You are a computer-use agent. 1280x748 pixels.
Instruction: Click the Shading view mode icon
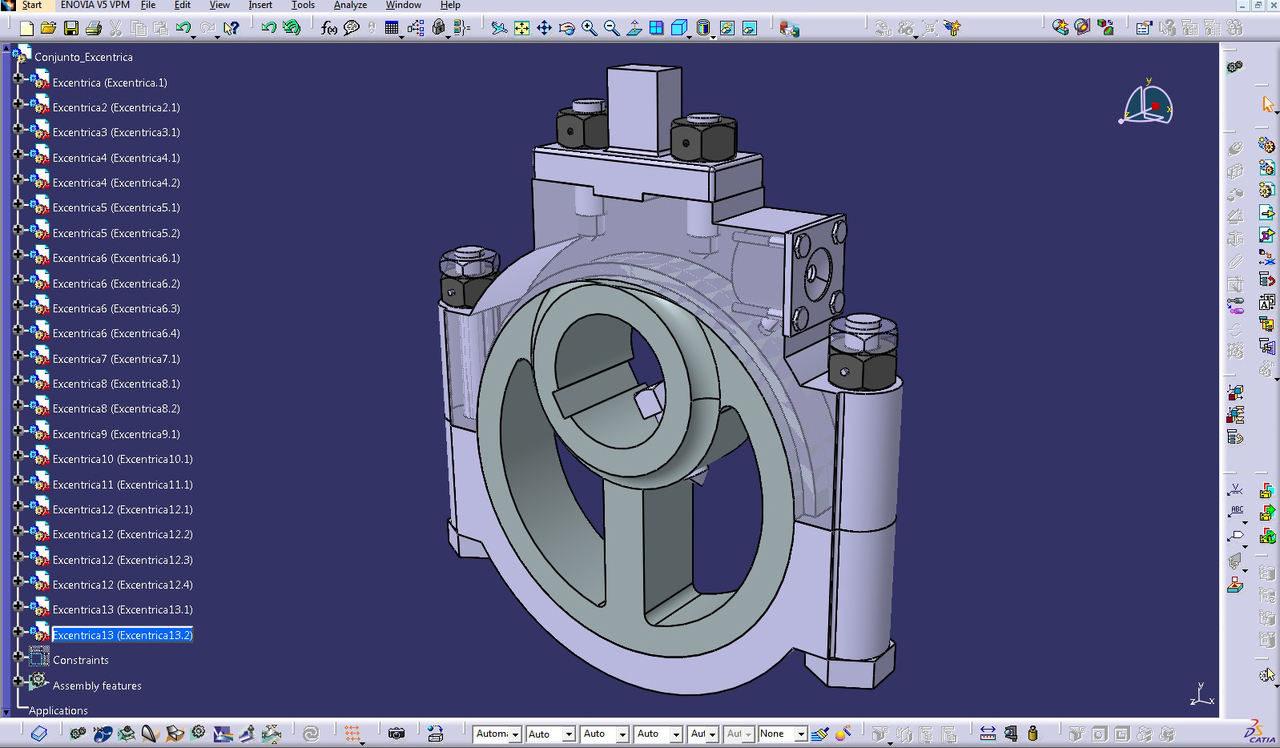(703, 29)
